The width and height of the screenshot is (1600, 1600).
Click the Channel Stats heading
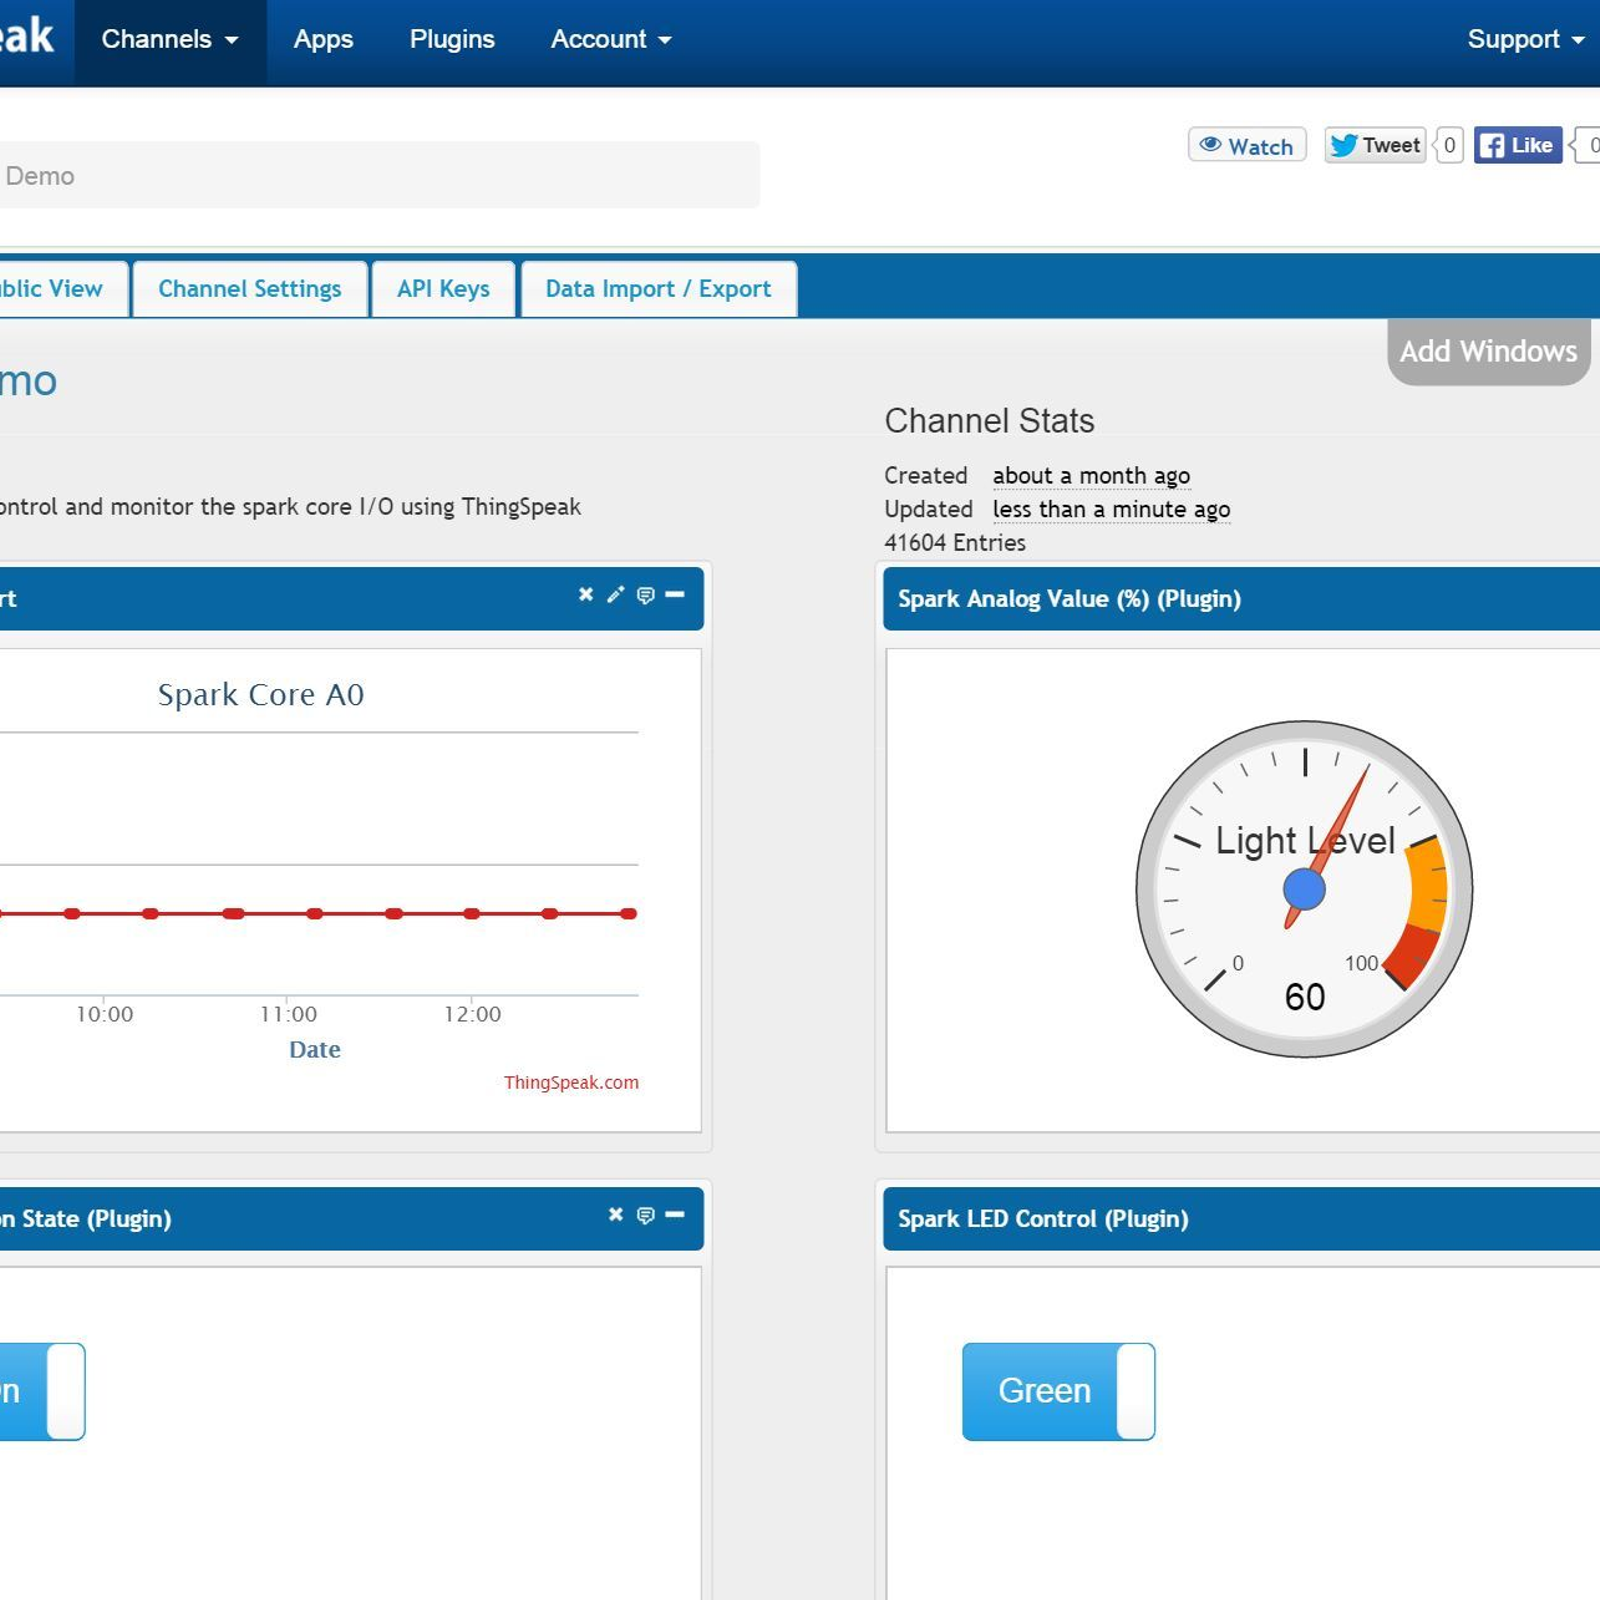(989, 421)
